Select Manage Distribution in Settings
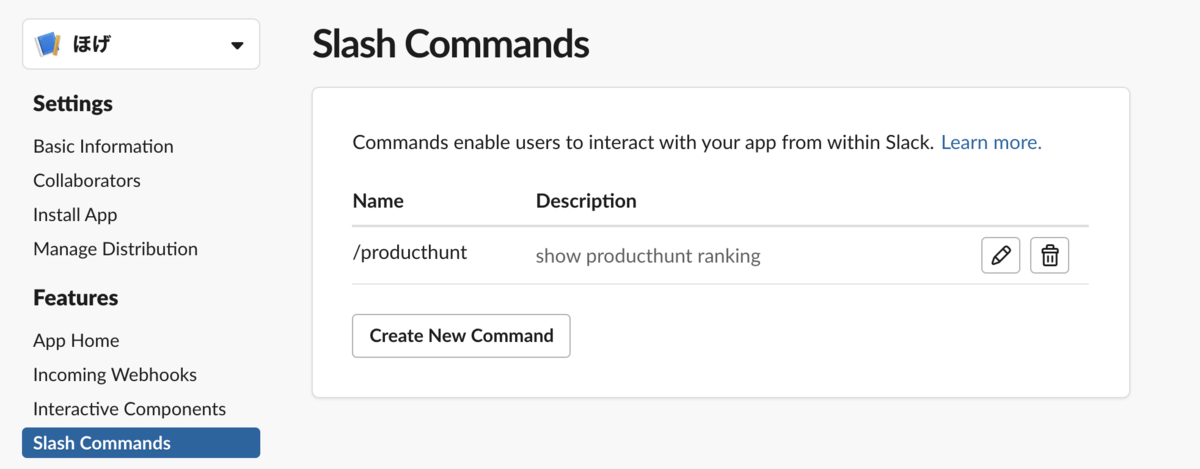Viewport: 1200px width, 469px height. point(115,249)
